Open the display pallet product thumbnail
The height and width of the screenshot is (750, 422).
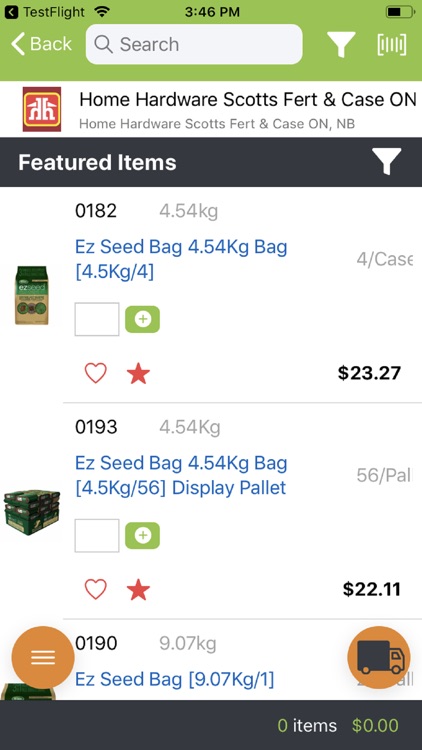point(32,512)
